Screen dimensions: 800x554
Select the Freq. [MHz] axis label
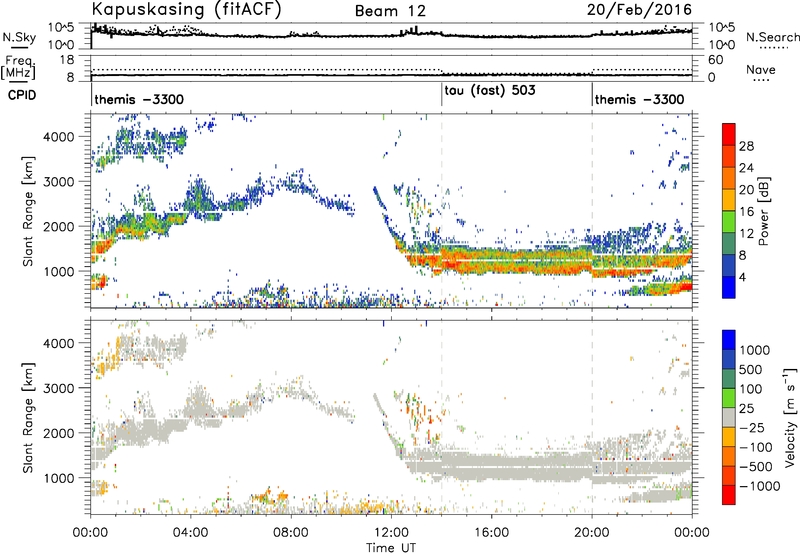pos(18,67)
